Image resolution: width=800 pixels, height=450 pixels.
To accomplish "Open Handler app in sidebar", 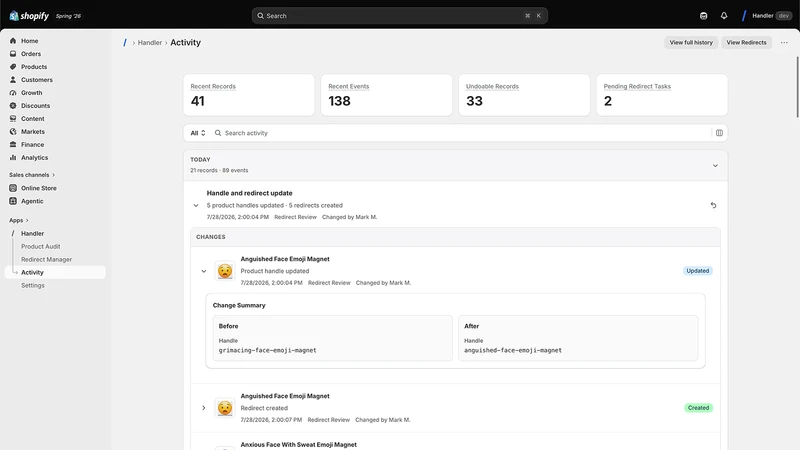I will [x=55, y=233].
